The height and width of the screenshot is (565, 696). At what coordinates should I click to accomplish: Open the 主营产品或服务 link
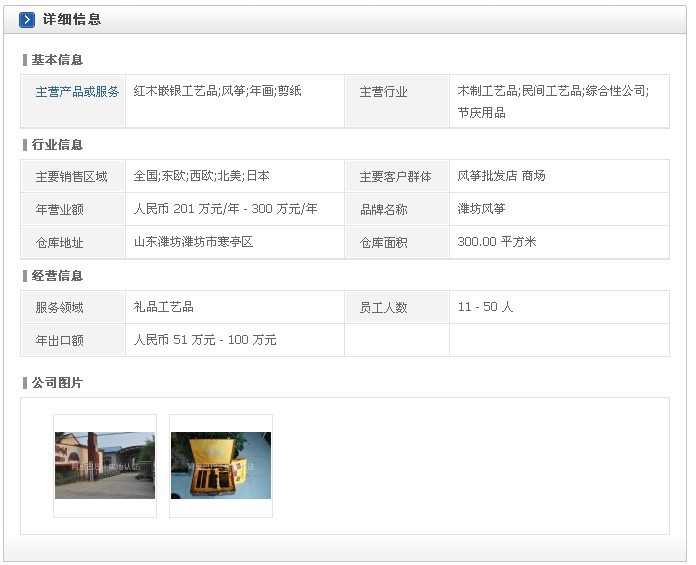77,91
